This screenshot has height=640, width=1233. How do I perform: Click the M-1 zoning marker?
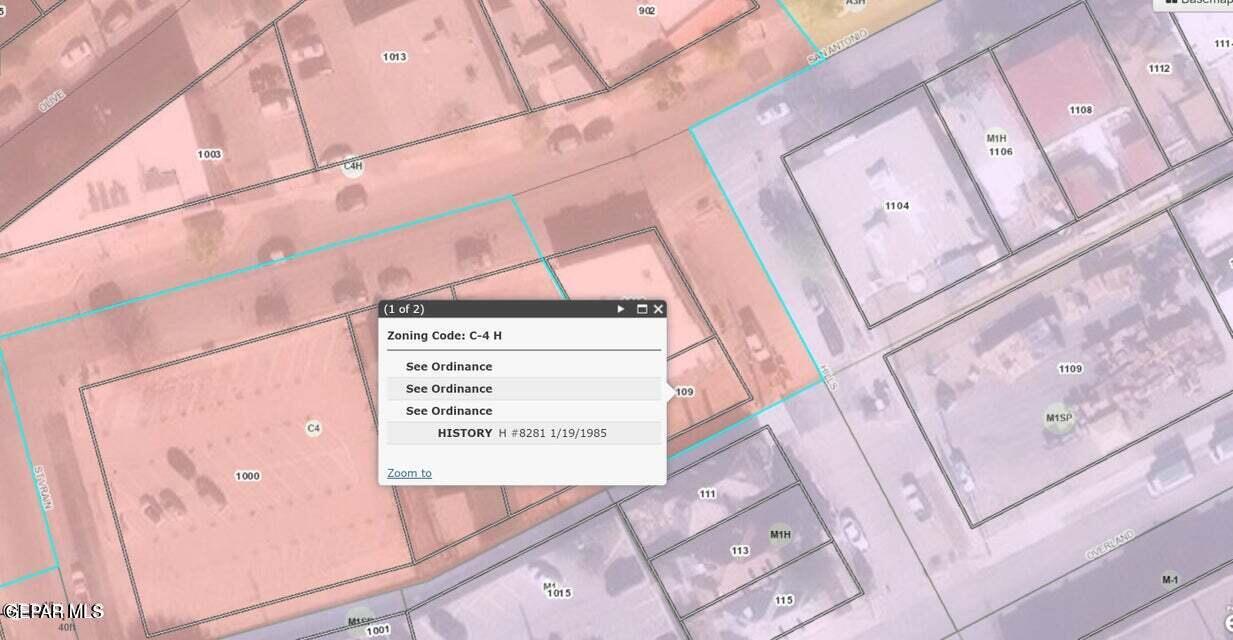1170,579
